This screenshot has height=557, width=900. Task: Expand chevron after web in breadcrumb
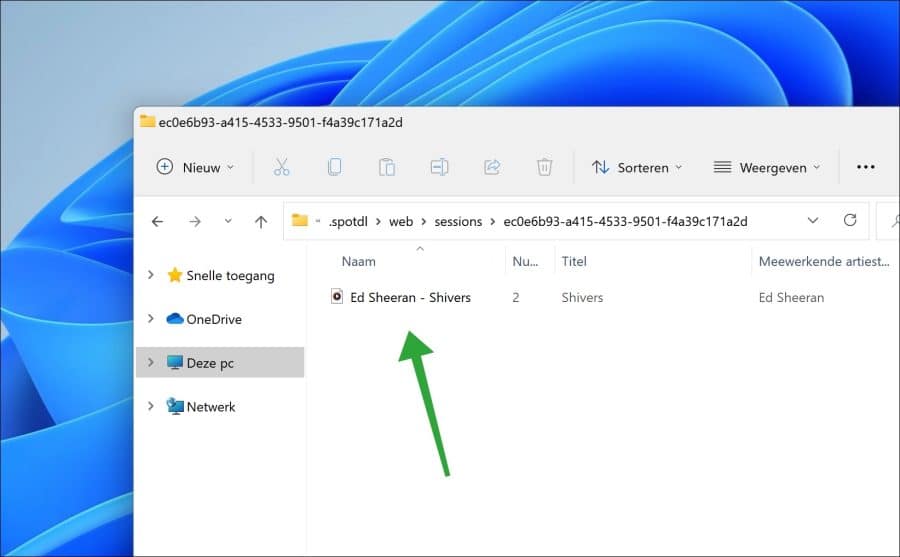[x=424, y=222]
